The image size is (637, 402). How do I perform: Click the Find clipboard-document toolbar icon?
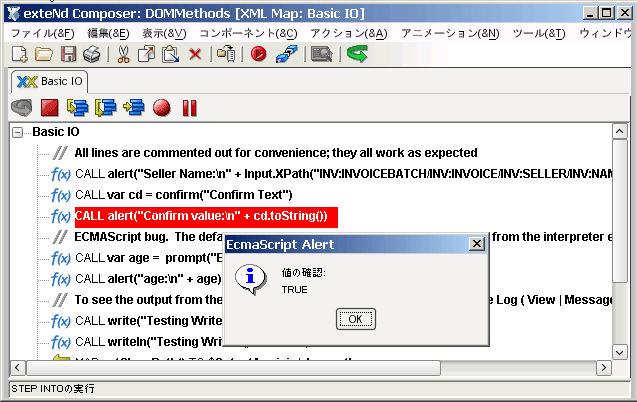point(226,54)
